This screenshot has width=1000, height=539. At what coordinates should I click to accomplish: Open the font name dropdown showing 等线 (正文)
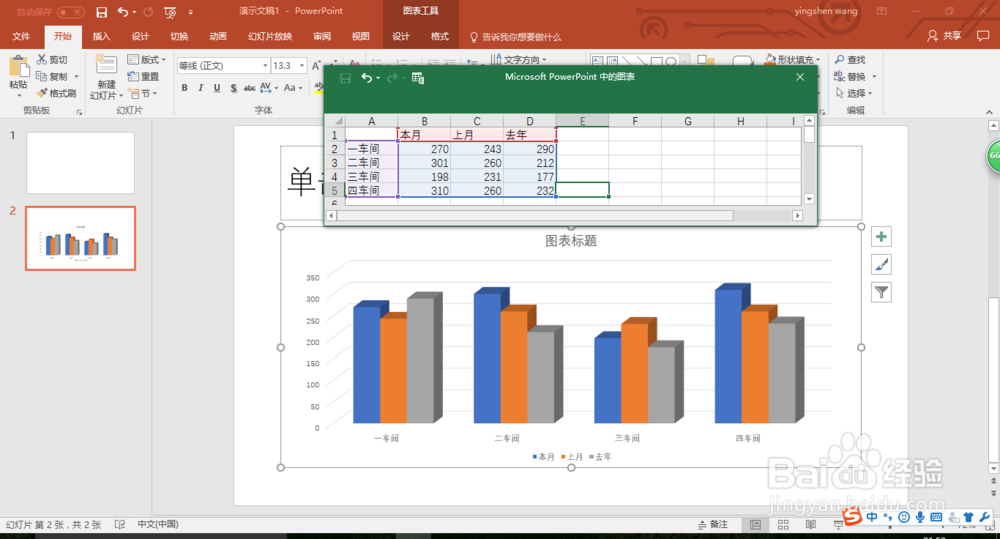click(x=265, y=66)
